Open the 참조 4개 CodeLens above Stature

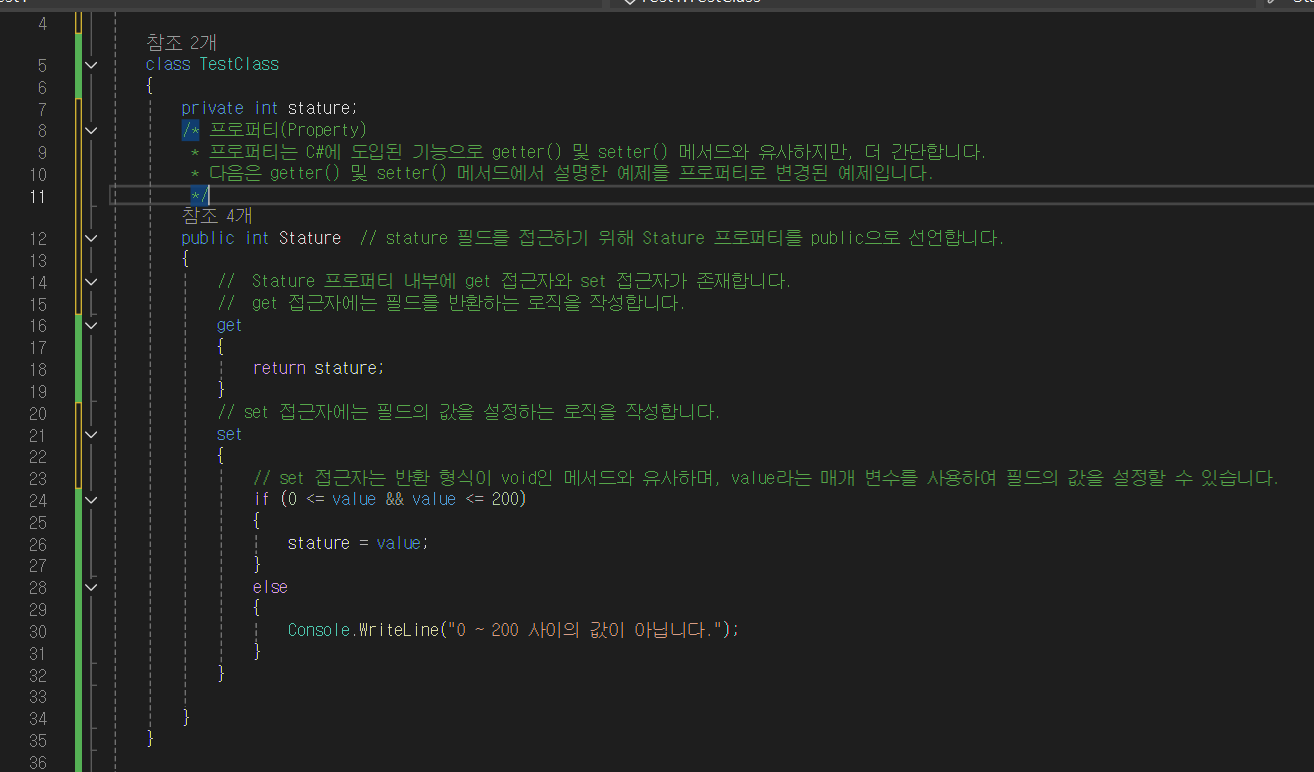(217, 215)
